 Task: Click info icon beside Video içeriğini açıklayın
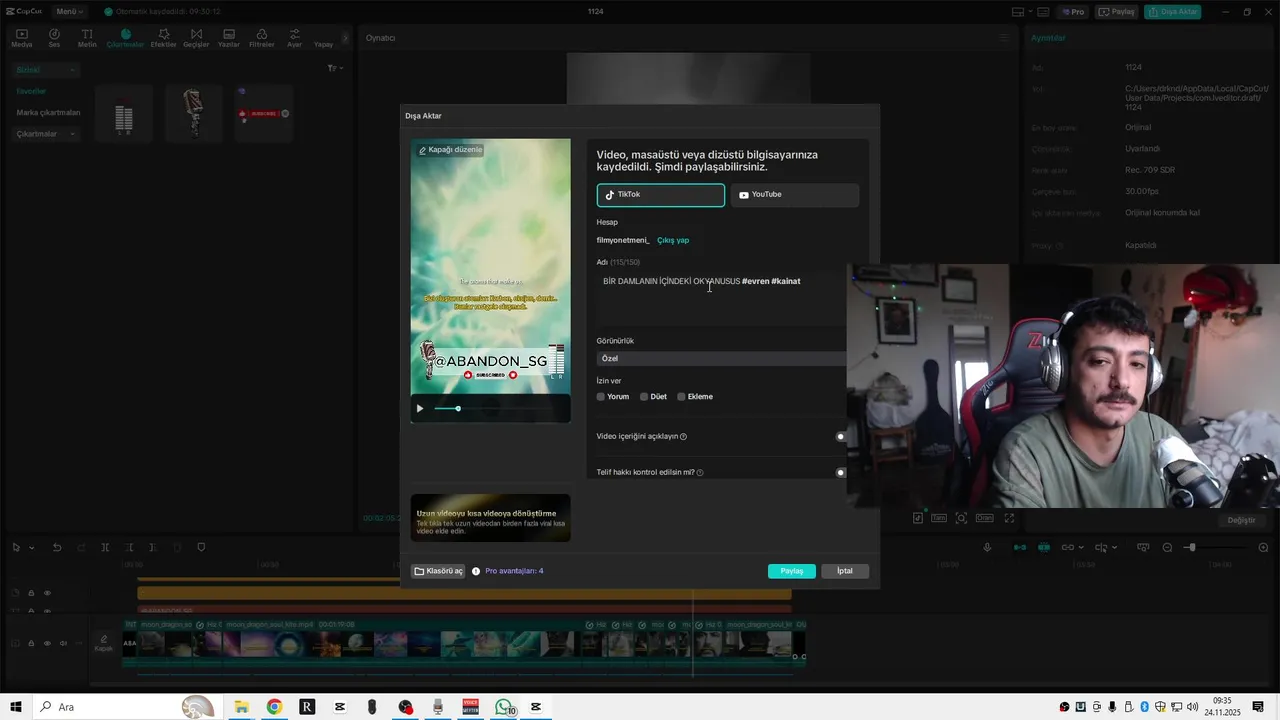click(683, 437)
